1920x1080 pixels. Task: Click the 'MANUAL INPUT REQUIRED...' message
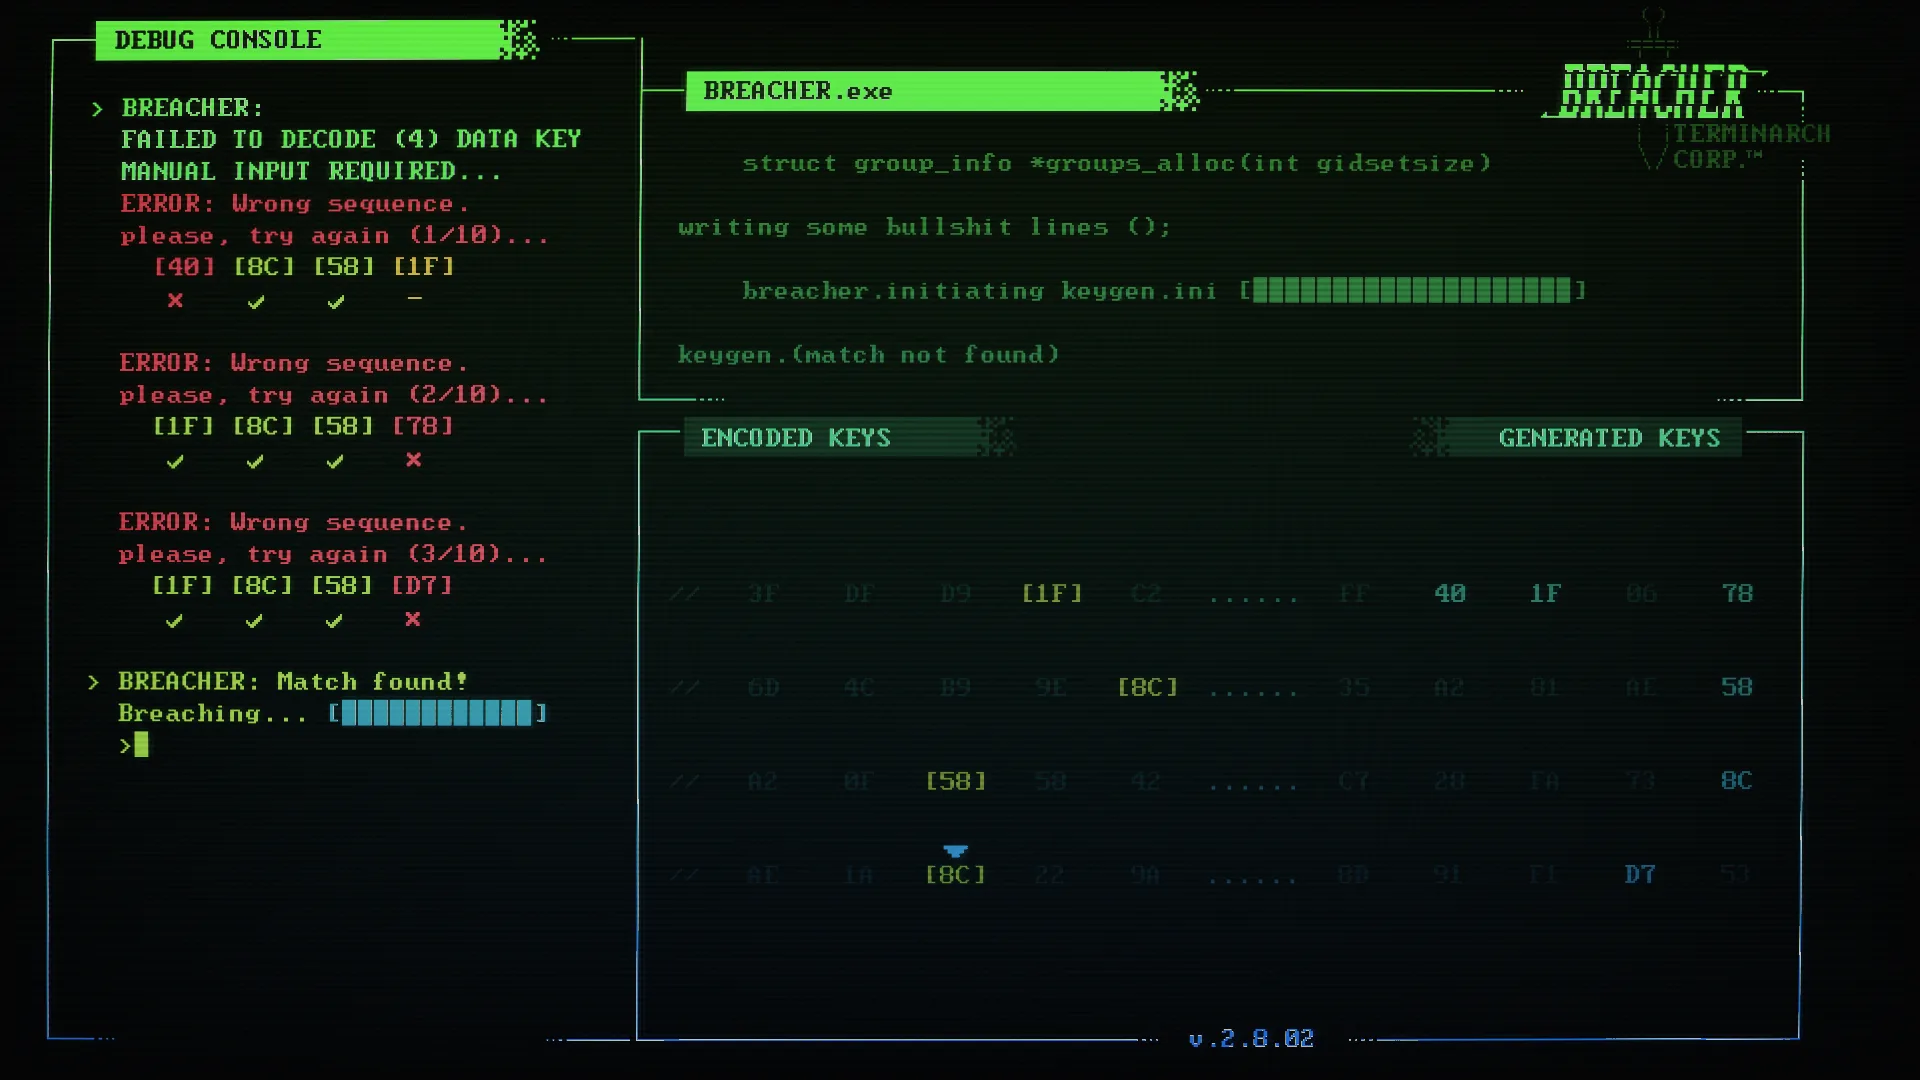tap(311, 171)
